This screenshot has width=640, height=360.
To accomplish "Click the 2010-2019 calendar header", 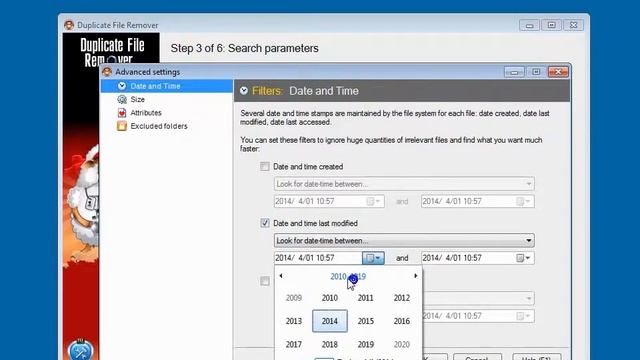I will point(348,276).
